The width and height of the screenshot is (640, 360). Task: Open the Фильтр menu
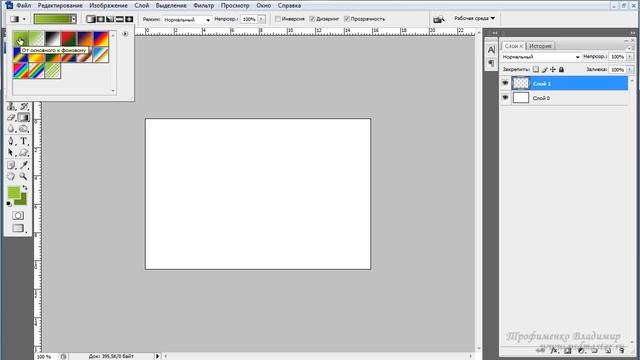pos(203,6)
